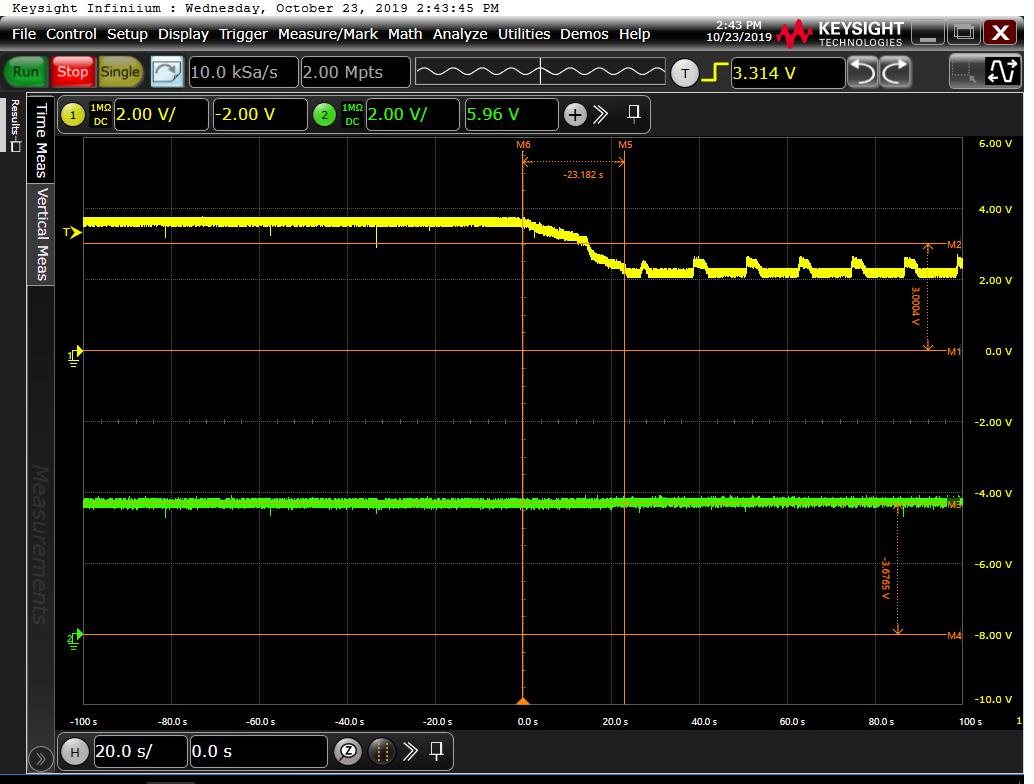Add a channel with plus icon
The width and height of the screenshot is (1034, 784).
coord(575,115)
